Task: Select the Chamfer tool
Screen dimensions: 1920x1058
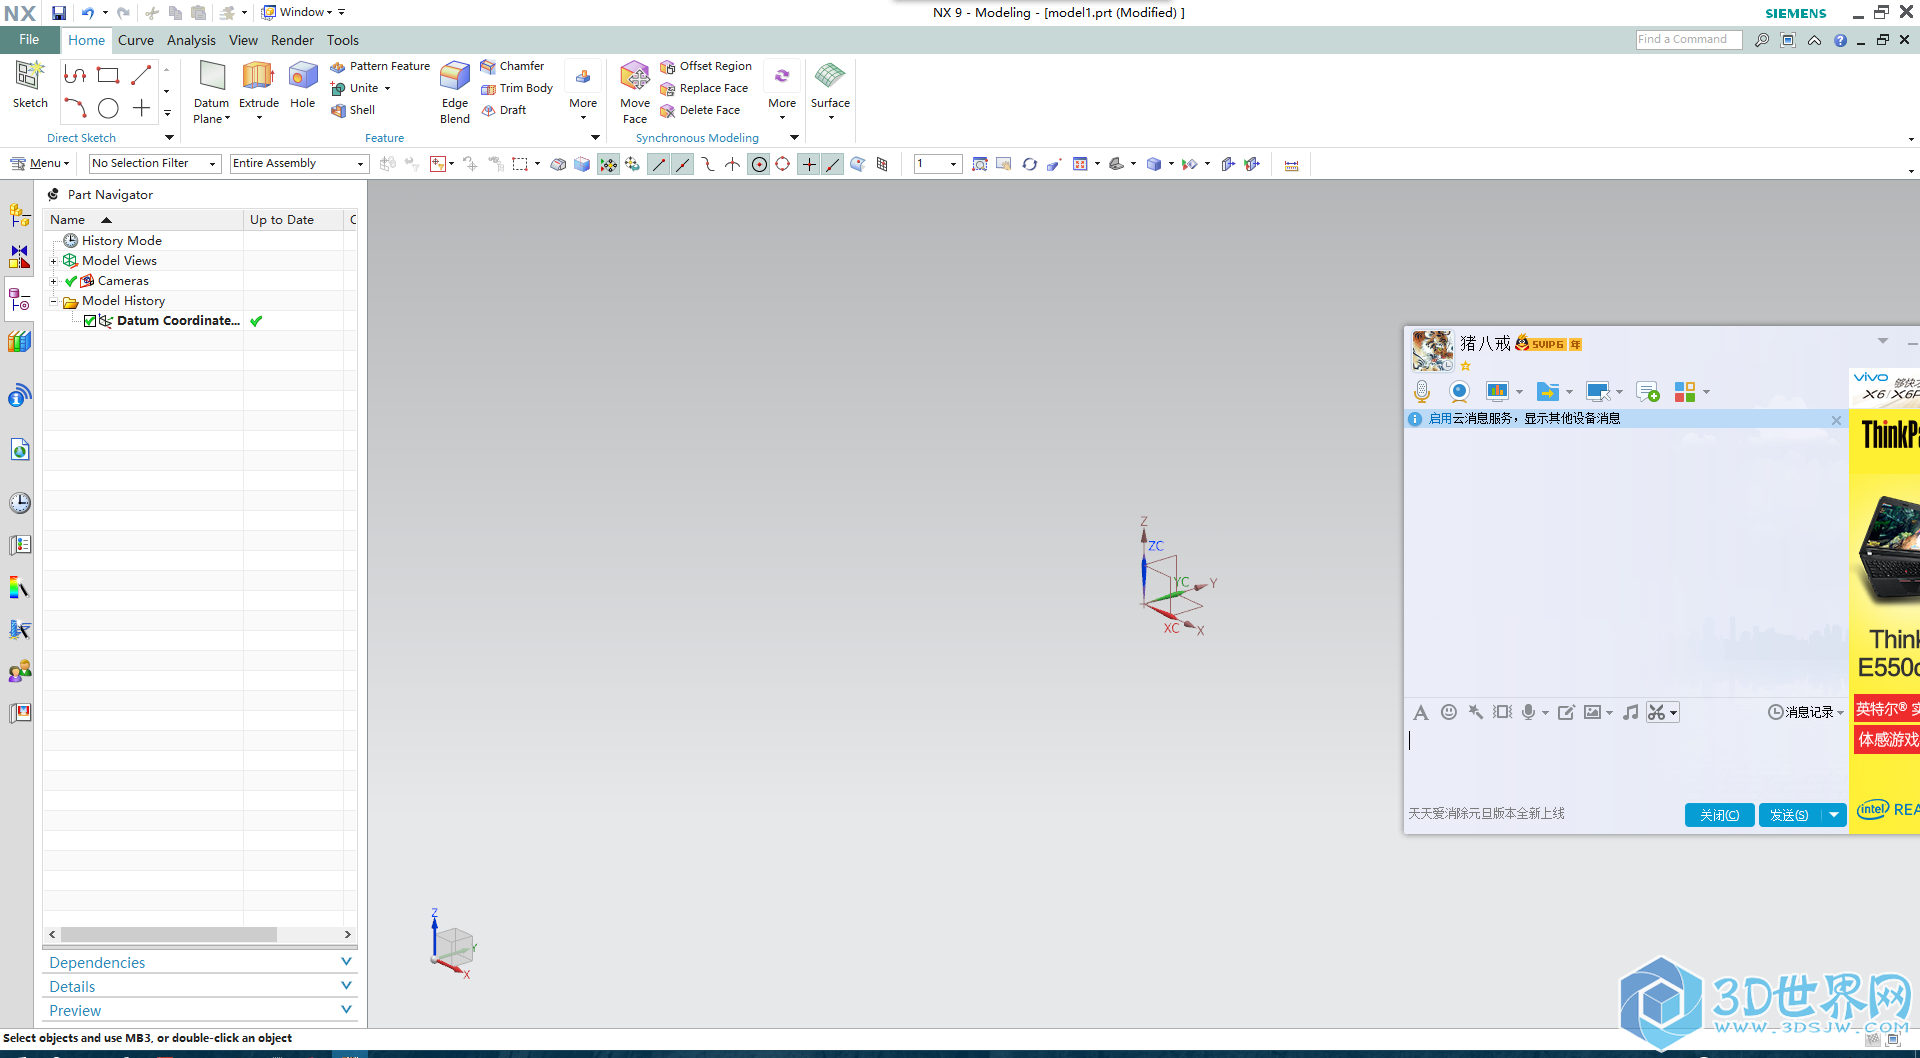Action: click(512, 66)
